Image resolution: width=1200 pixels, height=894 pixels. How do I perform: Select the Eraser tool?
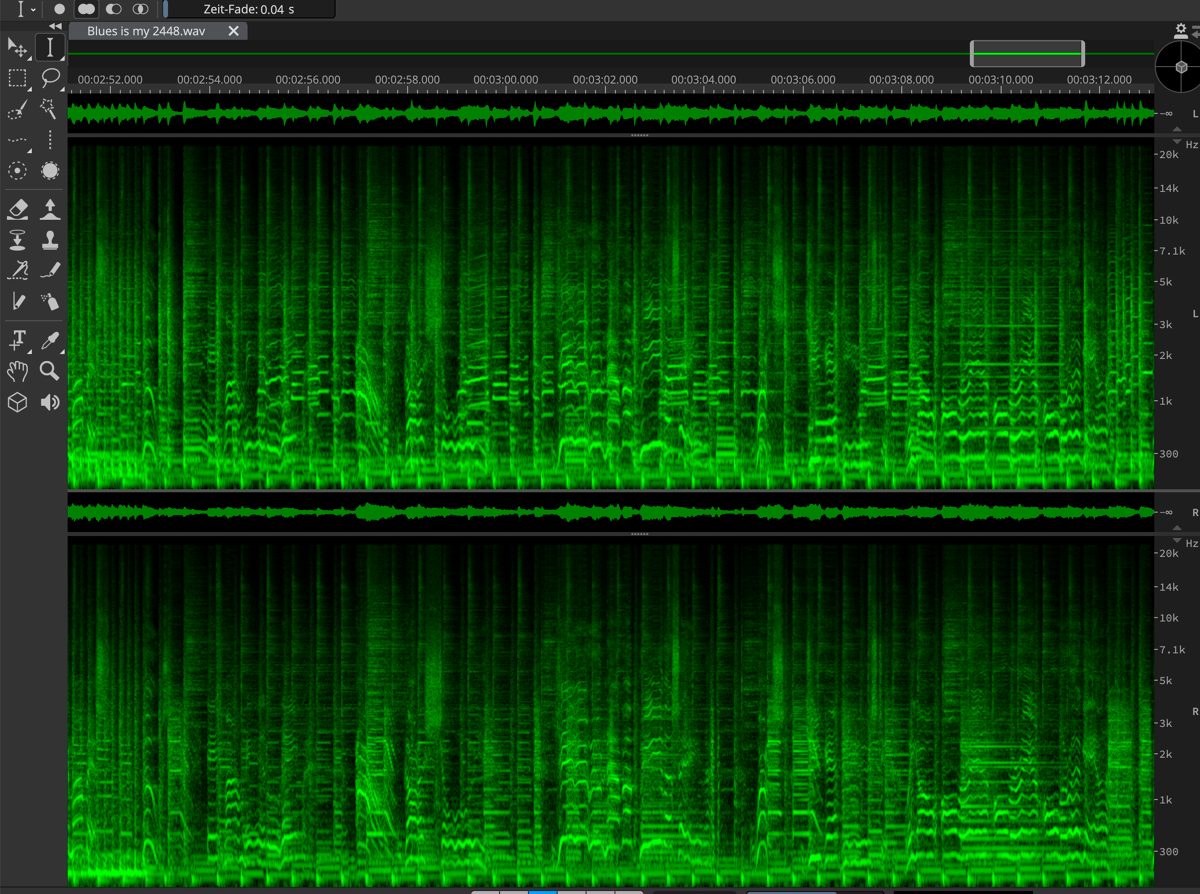[17, 208]
